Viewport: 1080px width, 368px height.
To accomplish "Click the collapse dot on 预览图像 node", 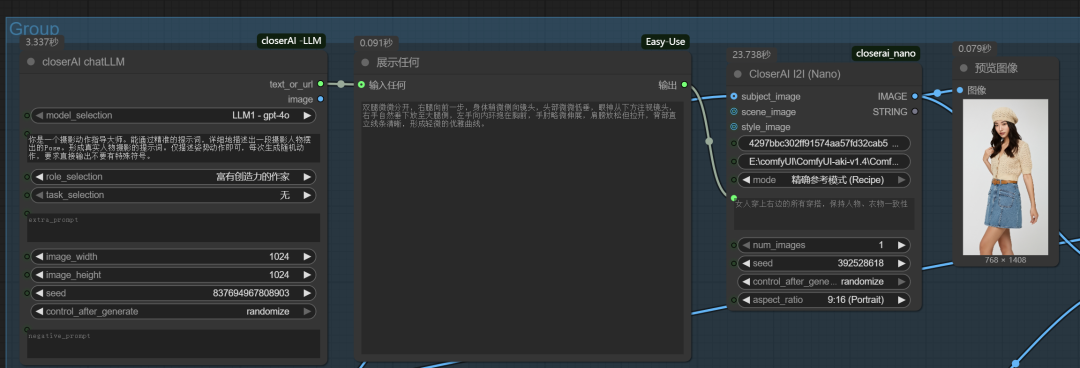I will [x=964, y=68].
